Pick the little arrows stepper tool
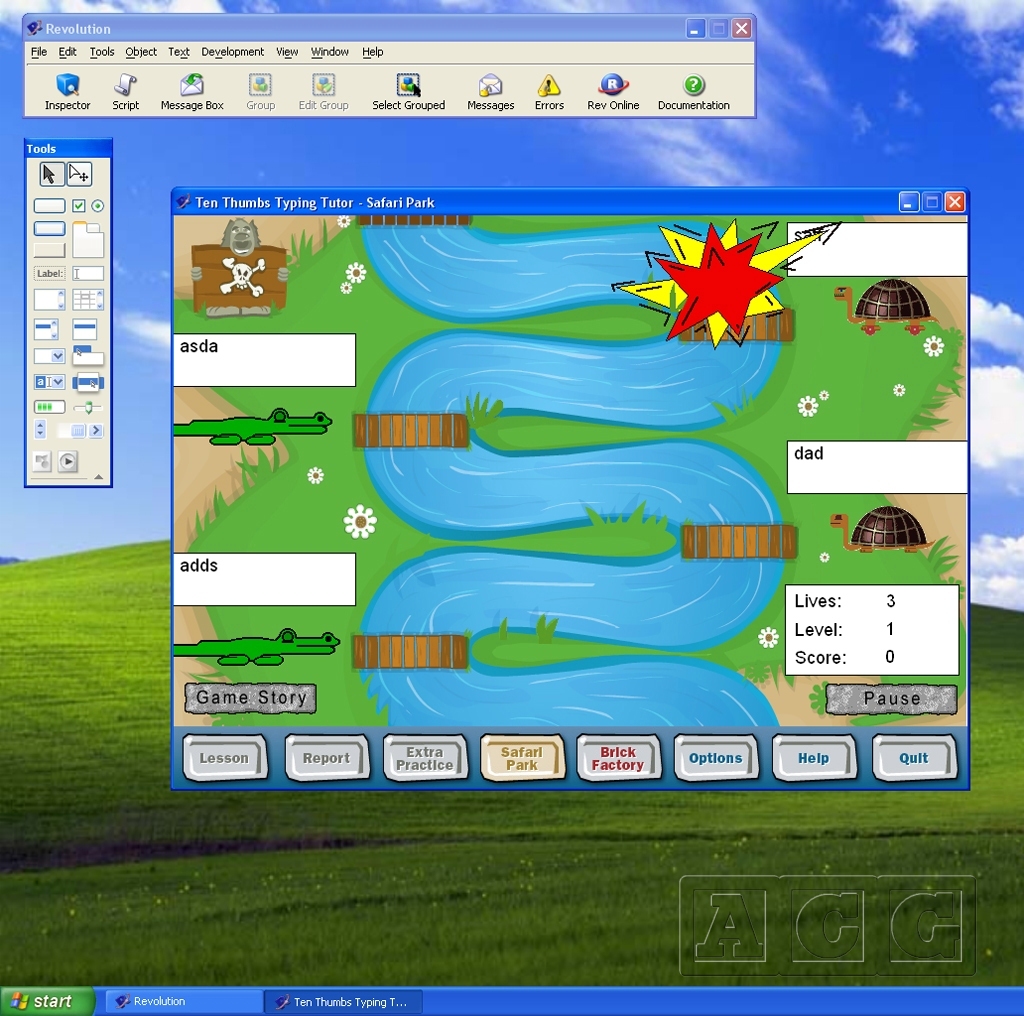The height and width of the screenshot is (1016, 1024). [40, 429]
